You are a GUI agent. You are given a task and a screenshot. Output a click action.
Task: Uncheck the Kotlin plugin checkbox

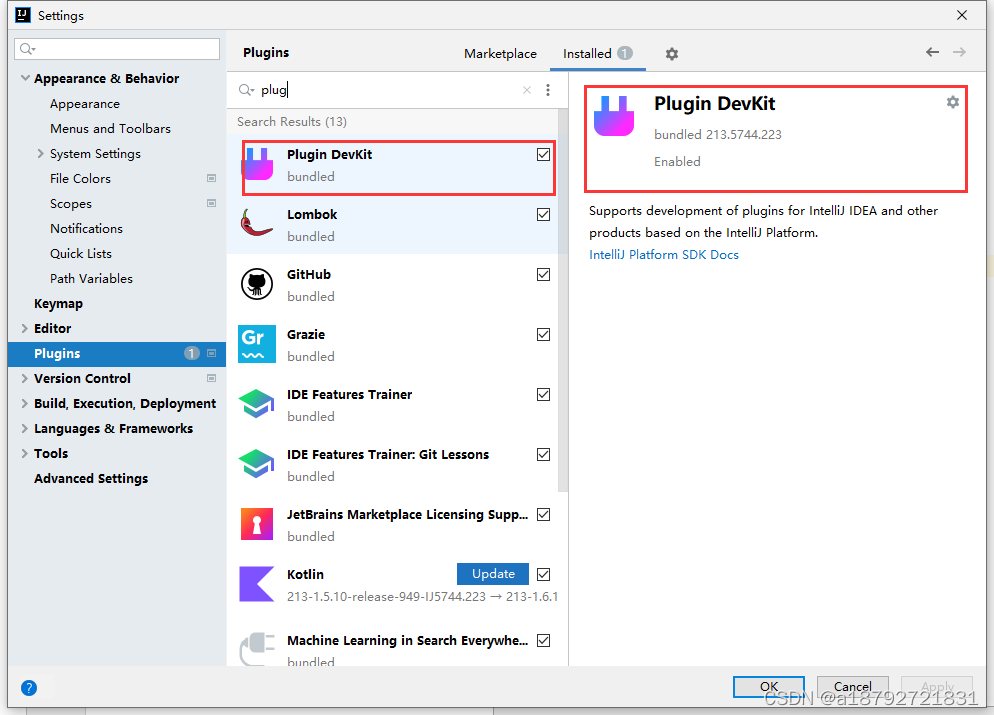[x=543, y=574]
